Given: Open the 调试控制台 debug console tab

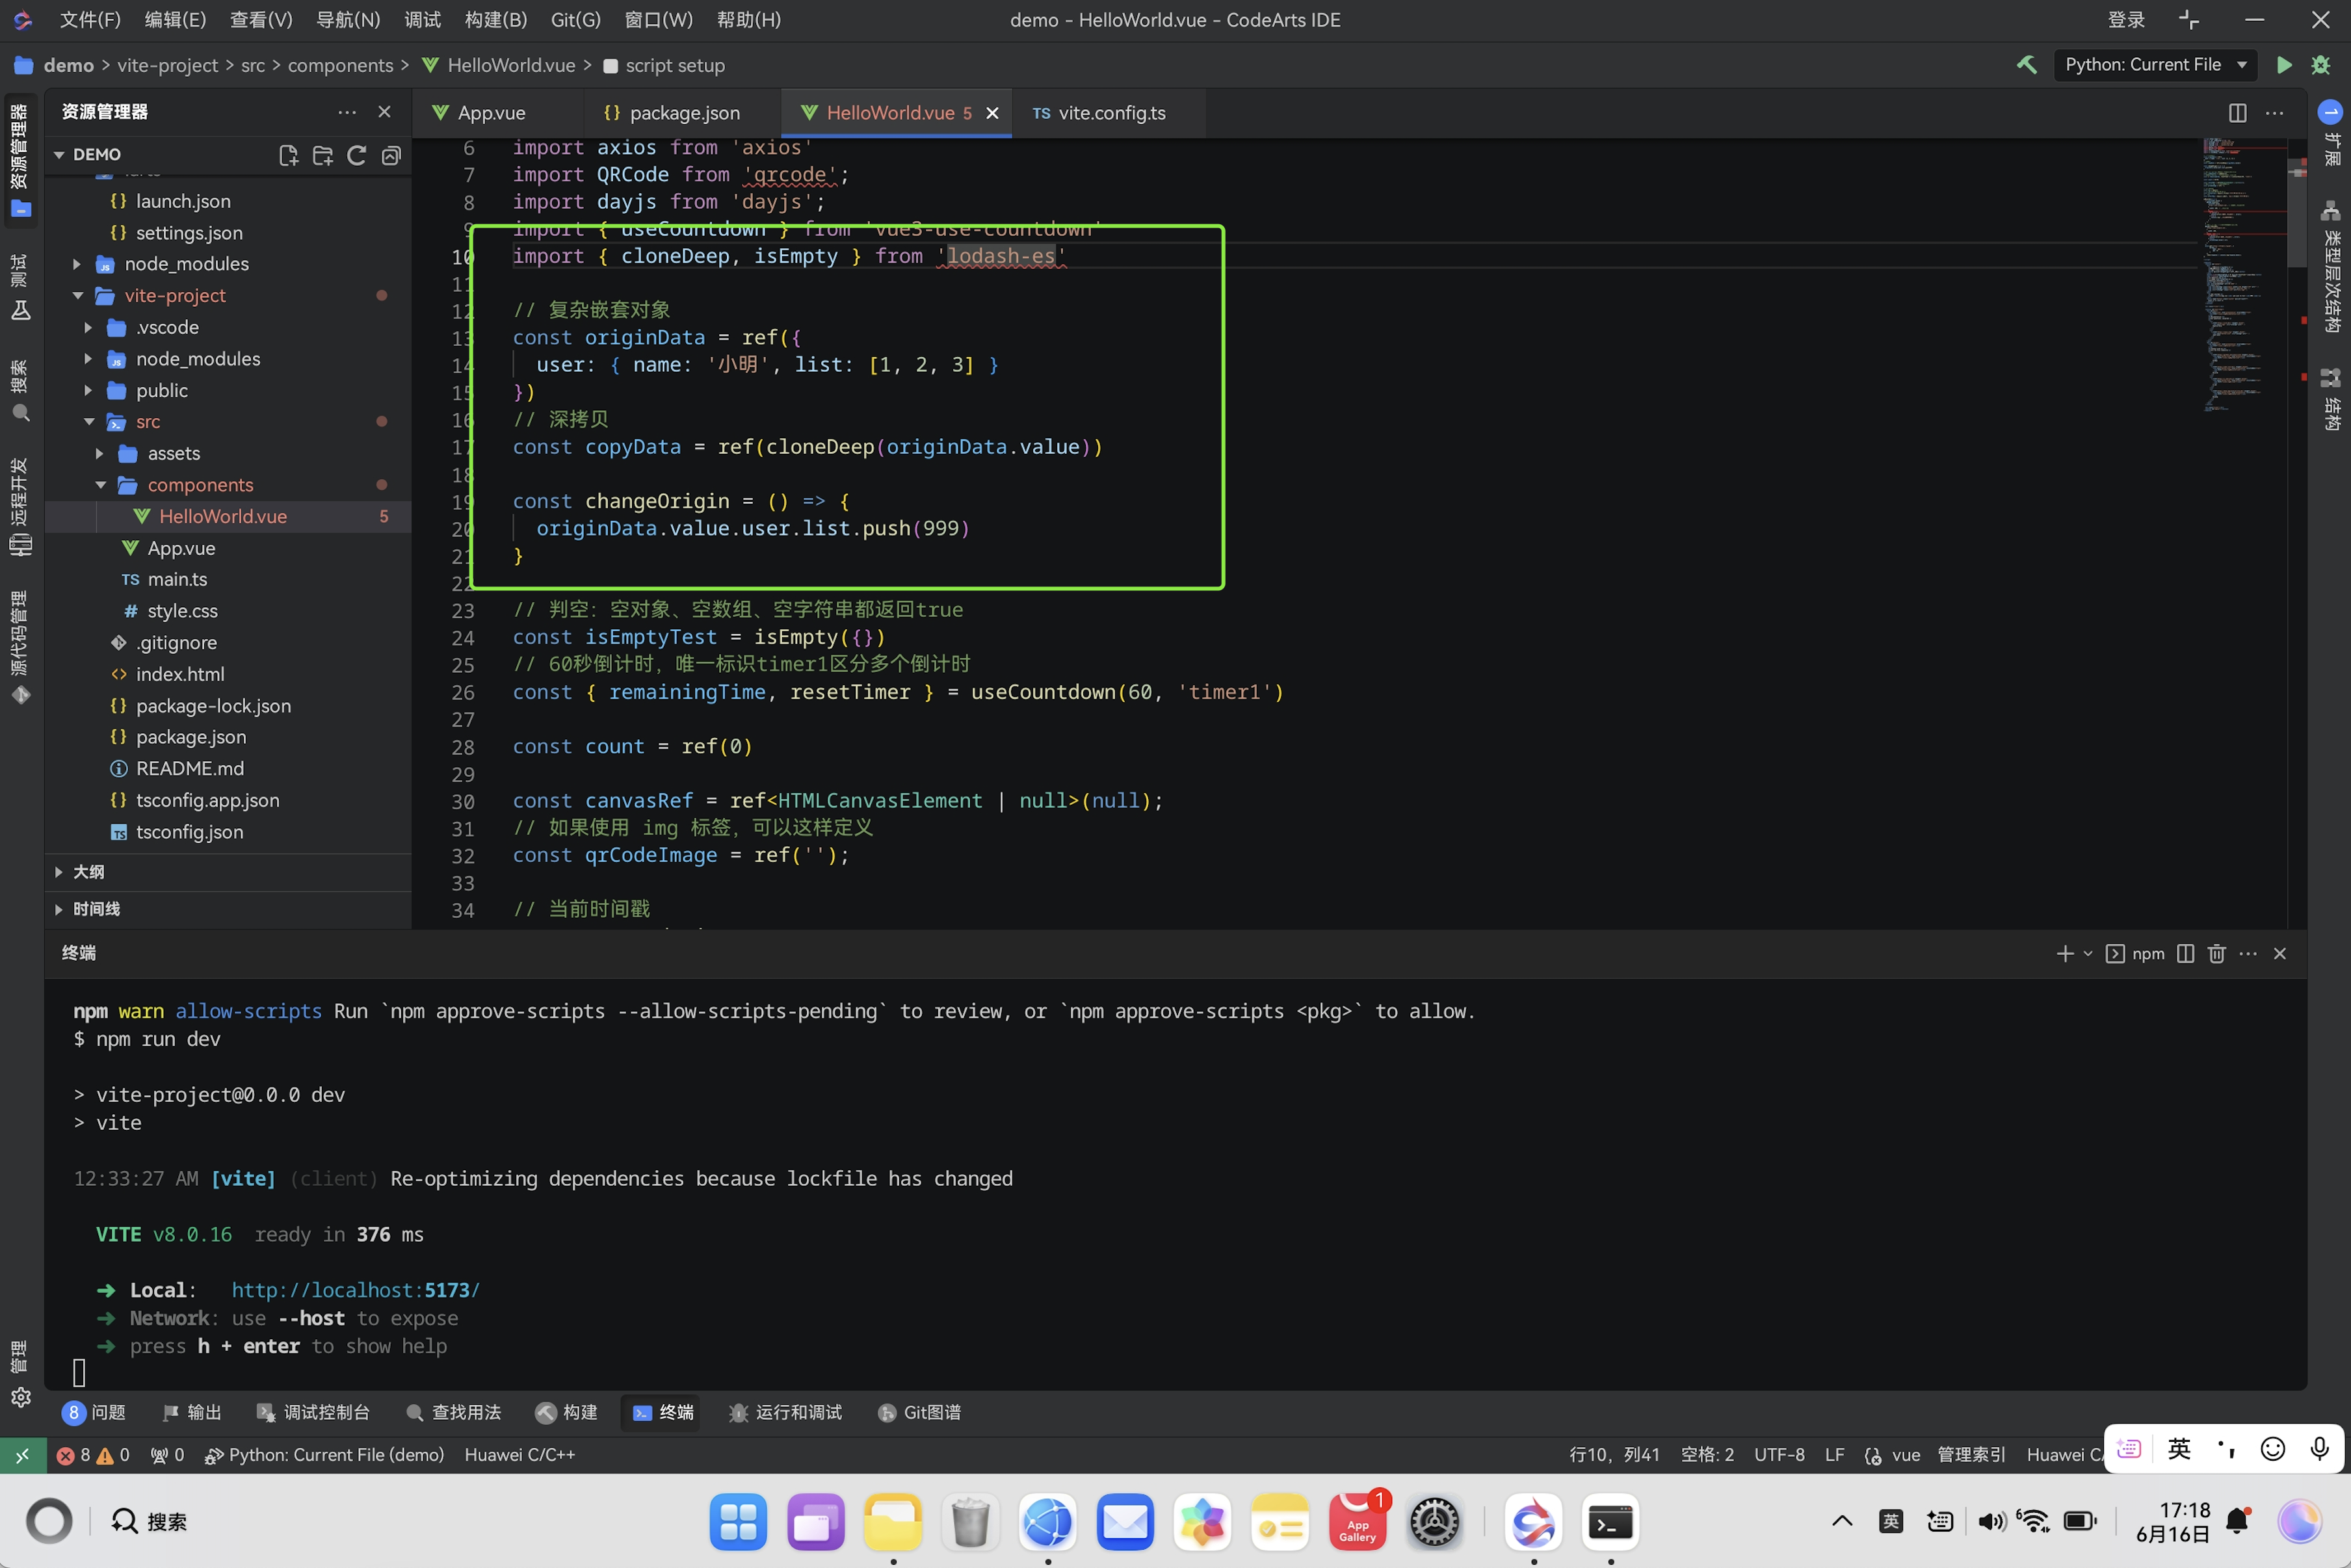Looking at the screenshot, I should point(314,1412).
